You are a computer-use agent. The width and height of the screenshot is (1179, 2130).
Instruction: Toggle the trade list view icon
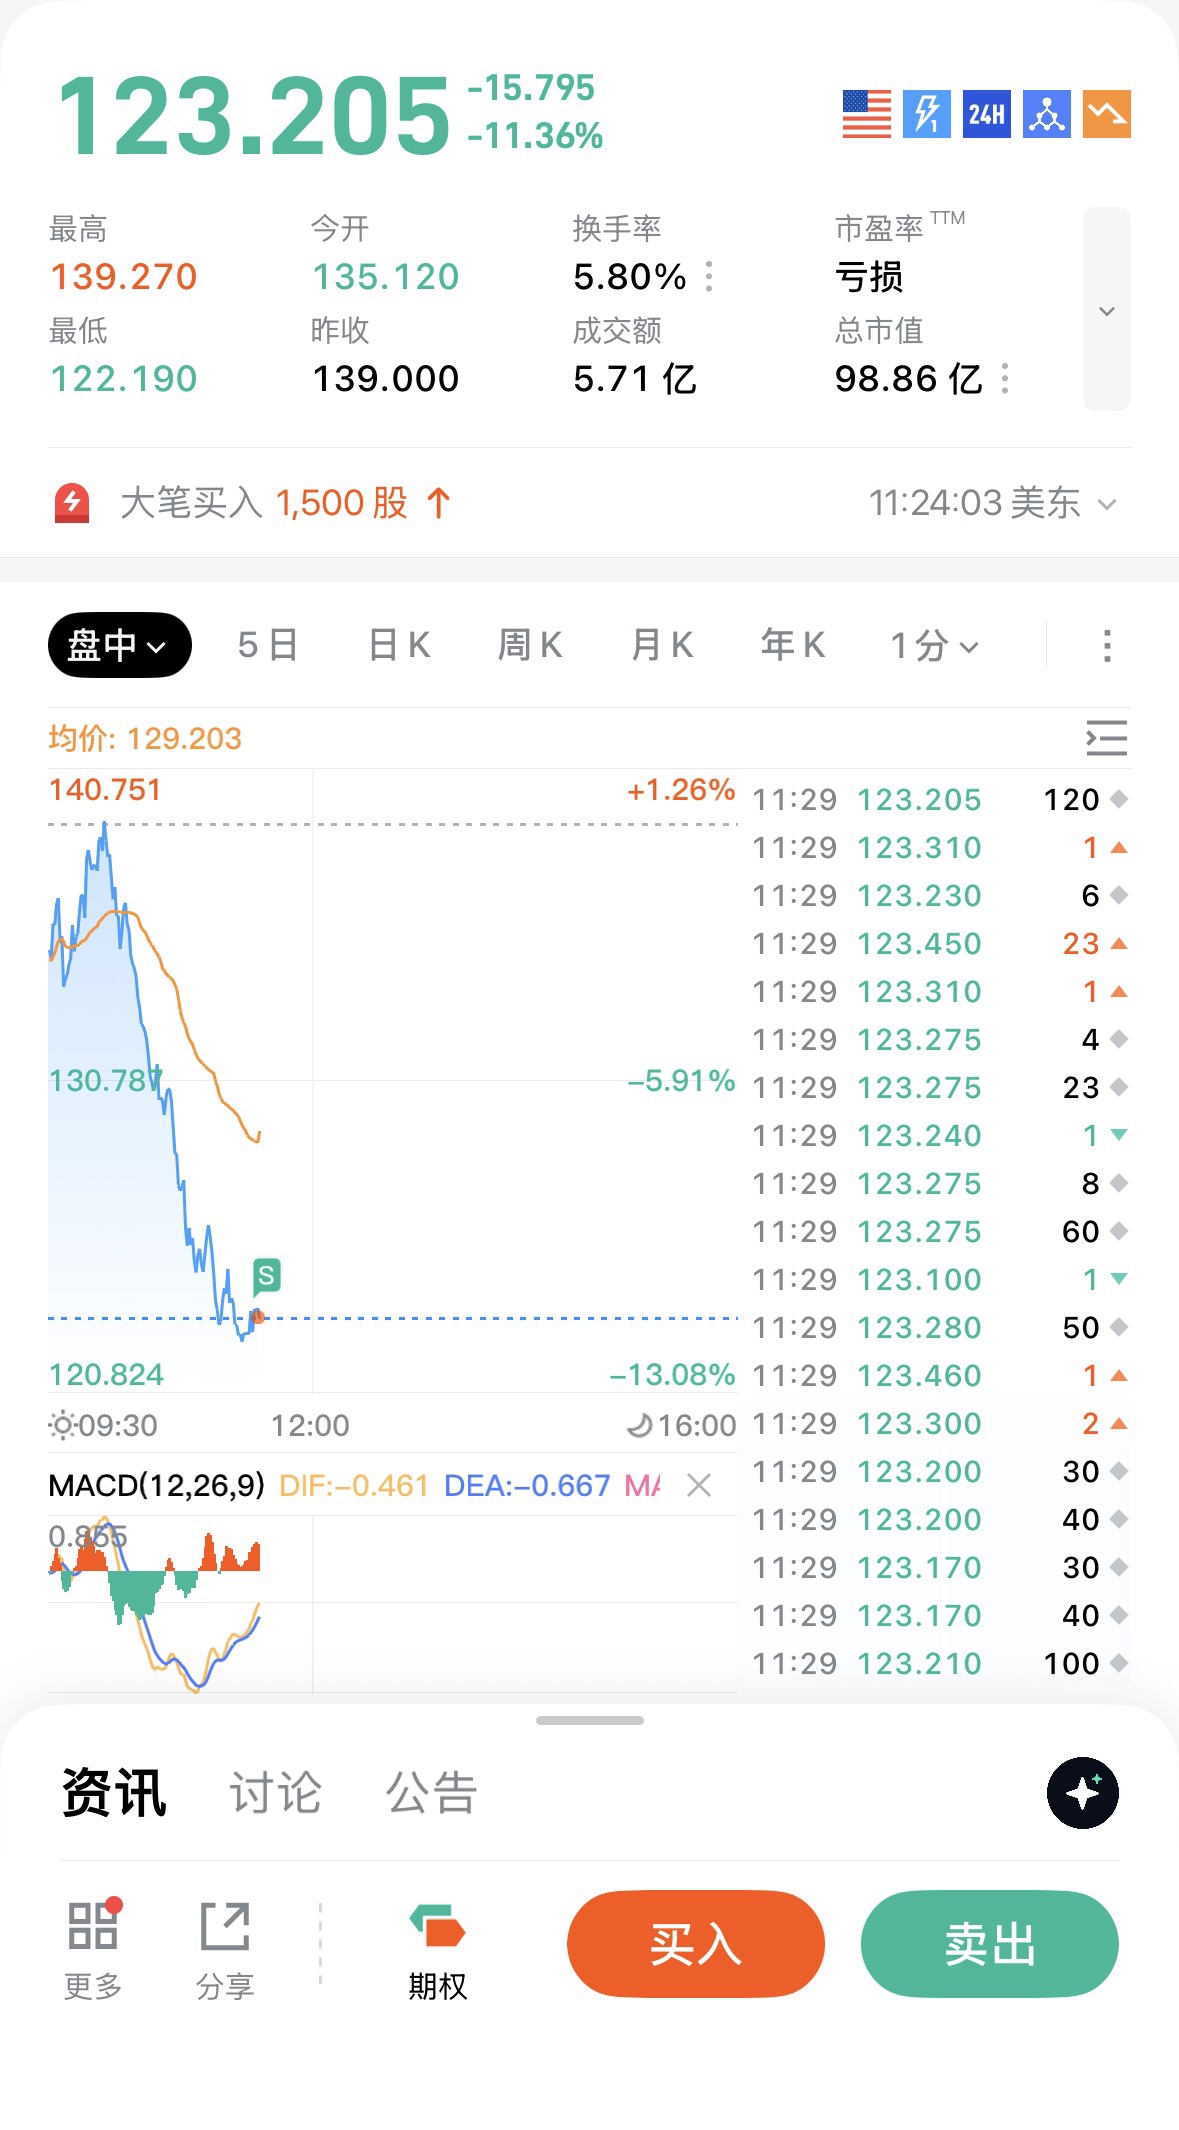(x=1106, y=738)
